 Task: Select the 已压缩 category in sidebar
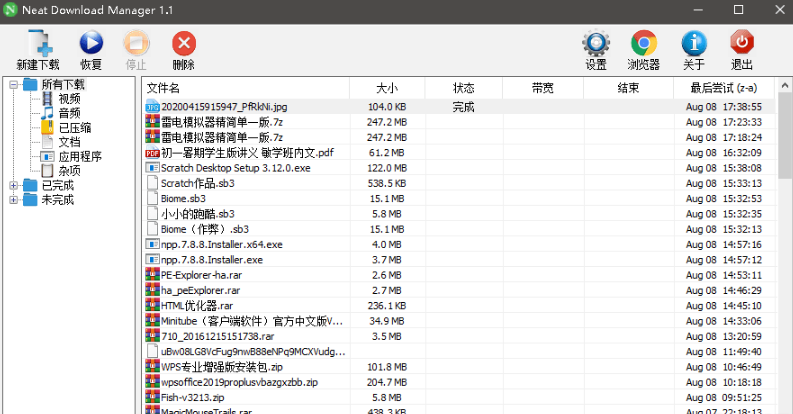pos(74,128)
